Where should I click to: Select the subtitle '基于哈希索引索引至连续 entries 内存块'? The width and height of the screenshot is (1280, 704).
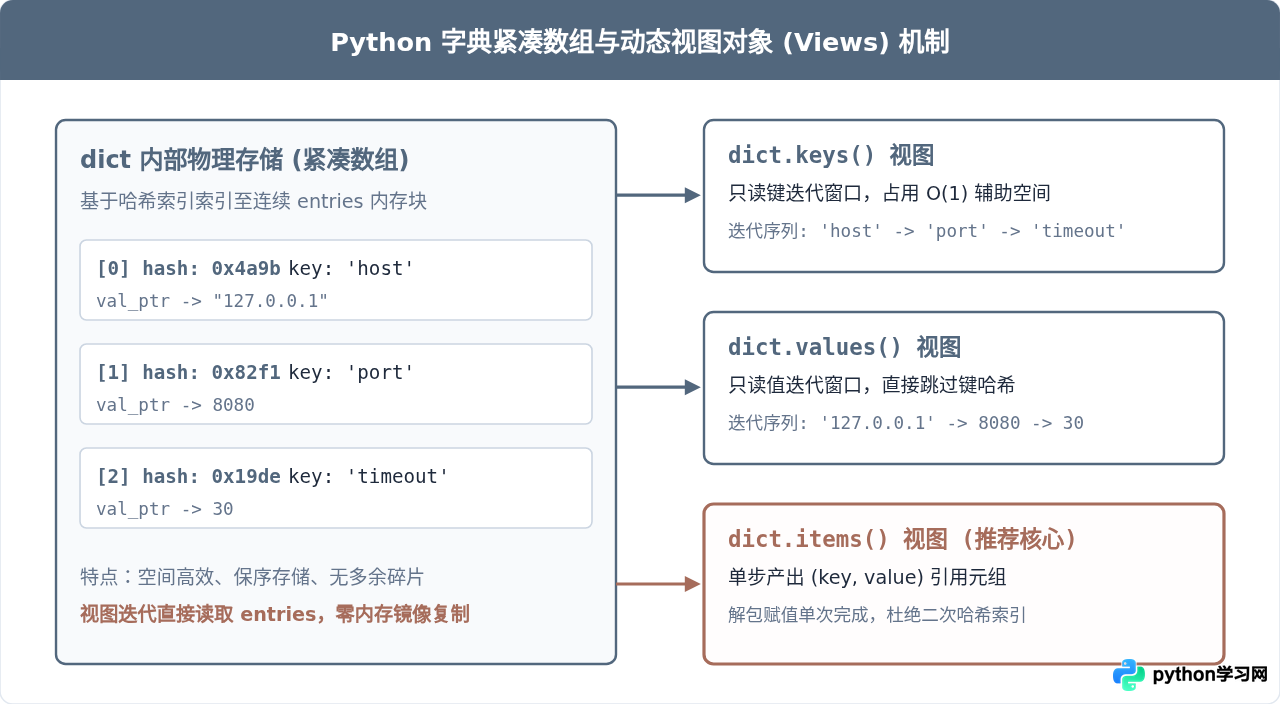(x=253, y=201)
